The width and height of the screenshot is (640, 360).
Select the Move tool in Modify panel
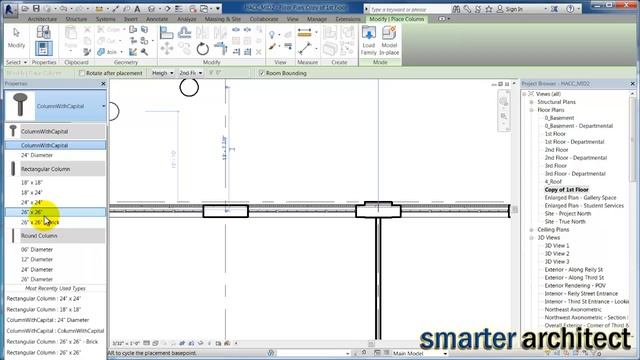pos(167,49)
